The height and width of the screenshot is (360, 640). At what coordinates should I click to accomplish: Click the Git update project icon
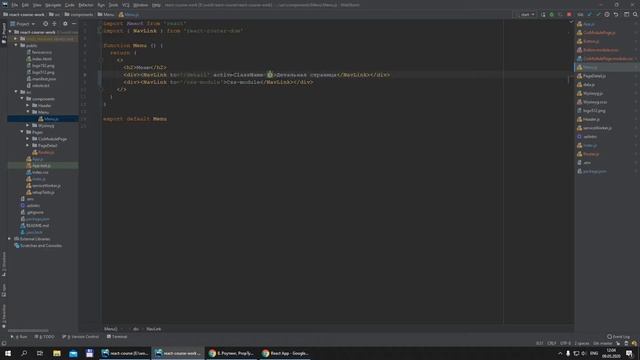[589, 14]
